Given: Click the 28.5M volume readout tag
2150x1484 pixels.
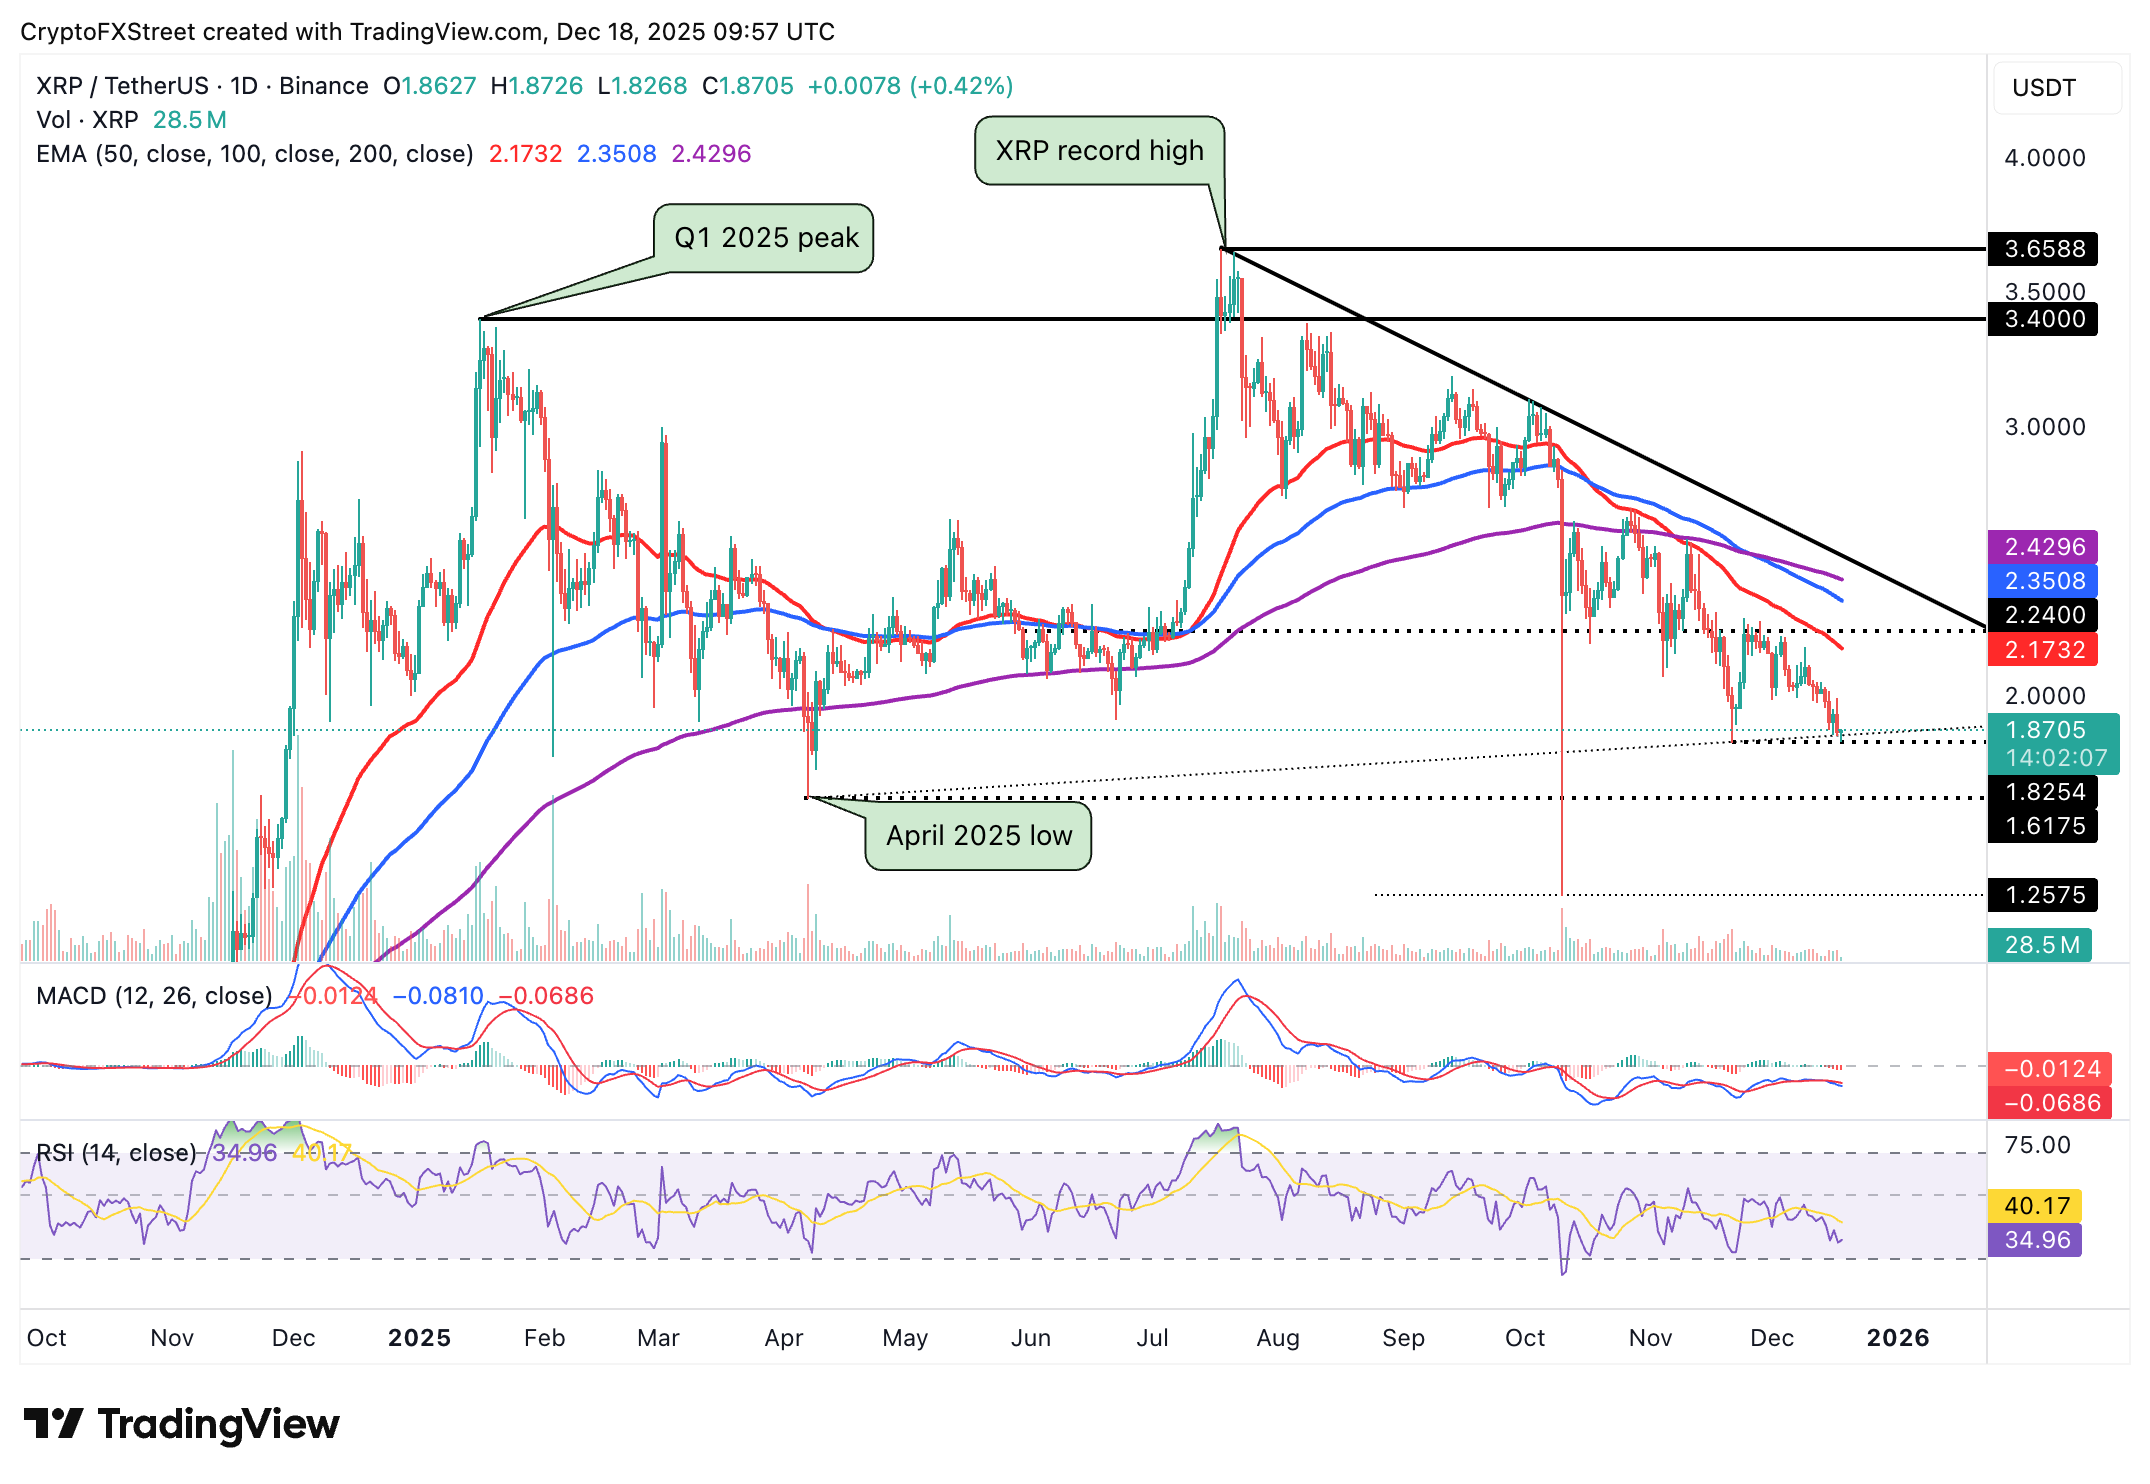Looking at the screenshot, I should (x=2042, y=943).
